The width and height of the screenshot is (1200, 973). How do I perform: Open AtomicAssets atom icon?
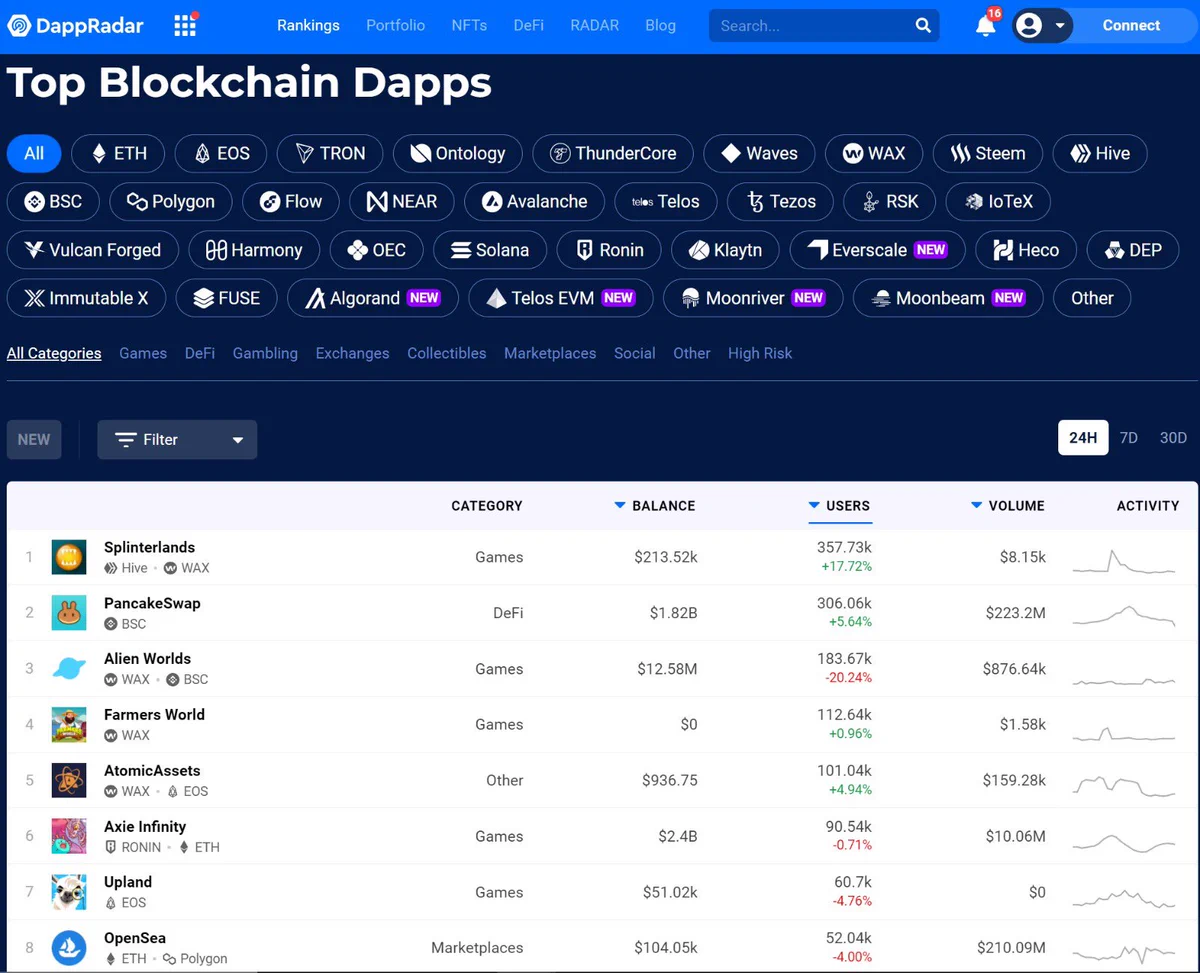pyautogui.click(x=69, y=780)
